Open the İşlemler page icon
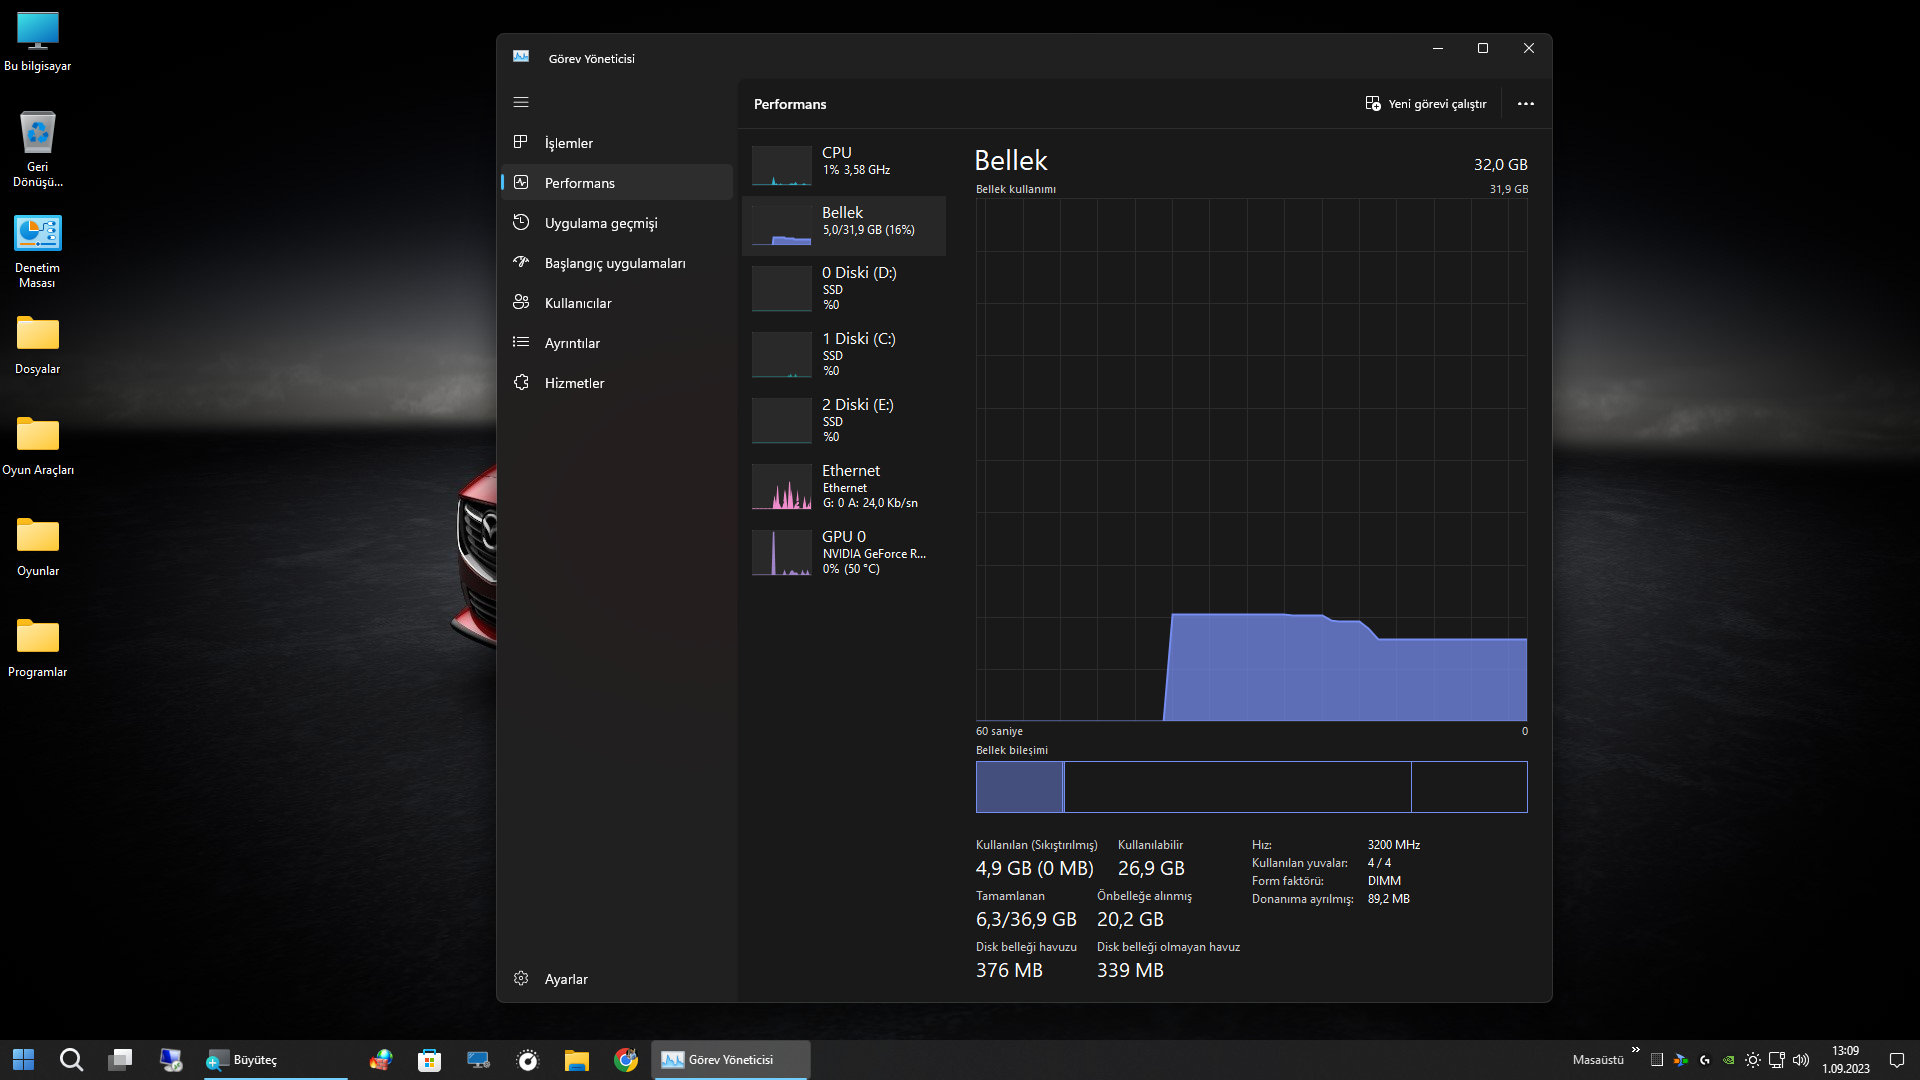 click(x=521, y=142)
